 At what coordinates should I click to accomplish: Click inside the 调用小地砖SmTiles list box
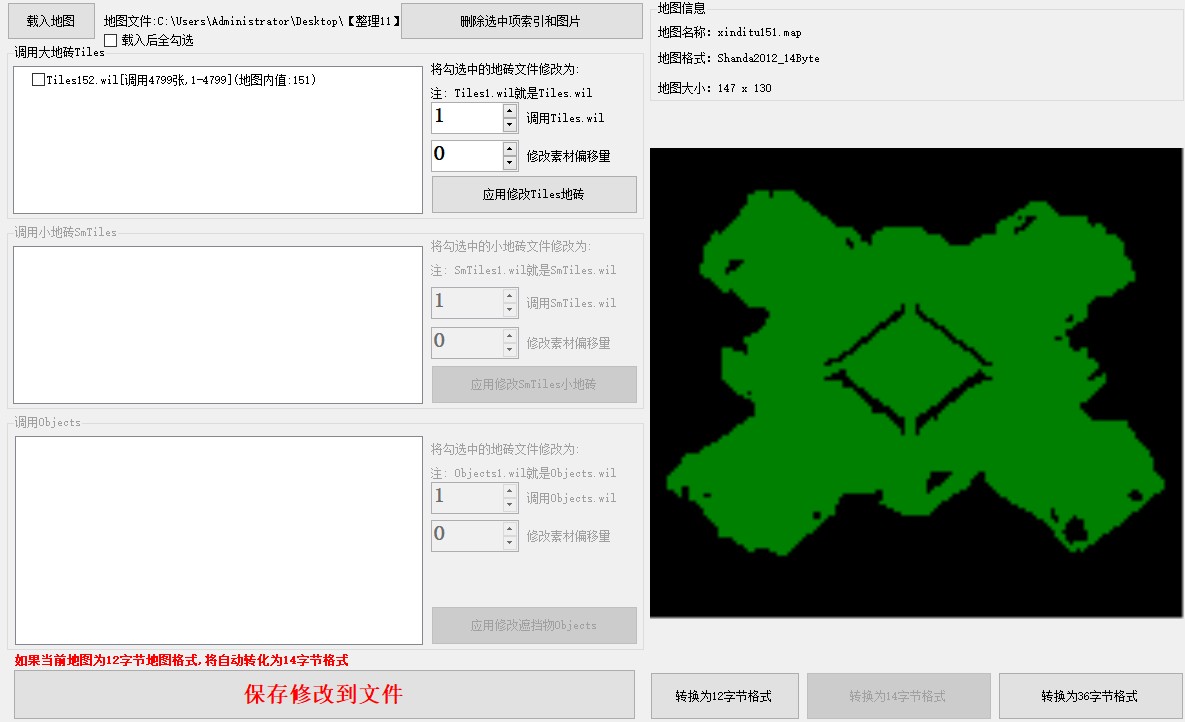coord(218,325)
